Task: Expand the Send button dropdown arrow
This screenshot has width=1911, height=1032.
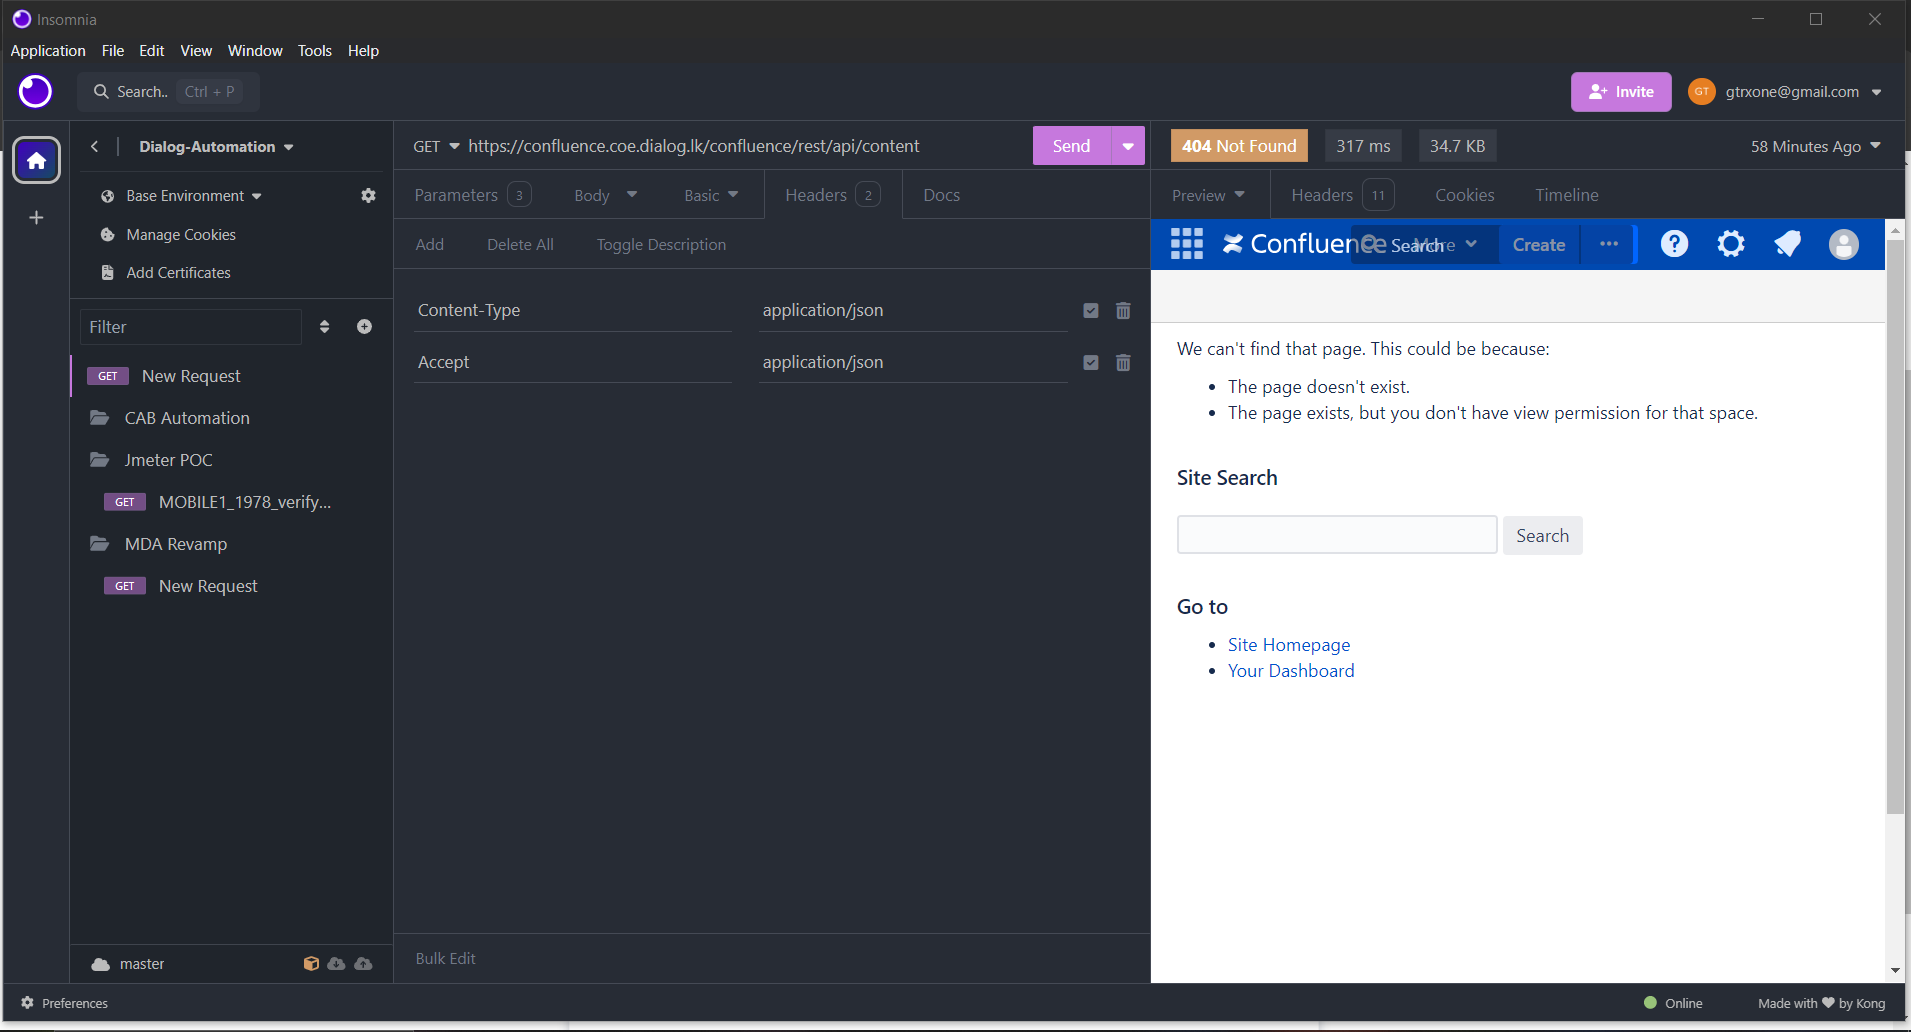Action: 1128,146
